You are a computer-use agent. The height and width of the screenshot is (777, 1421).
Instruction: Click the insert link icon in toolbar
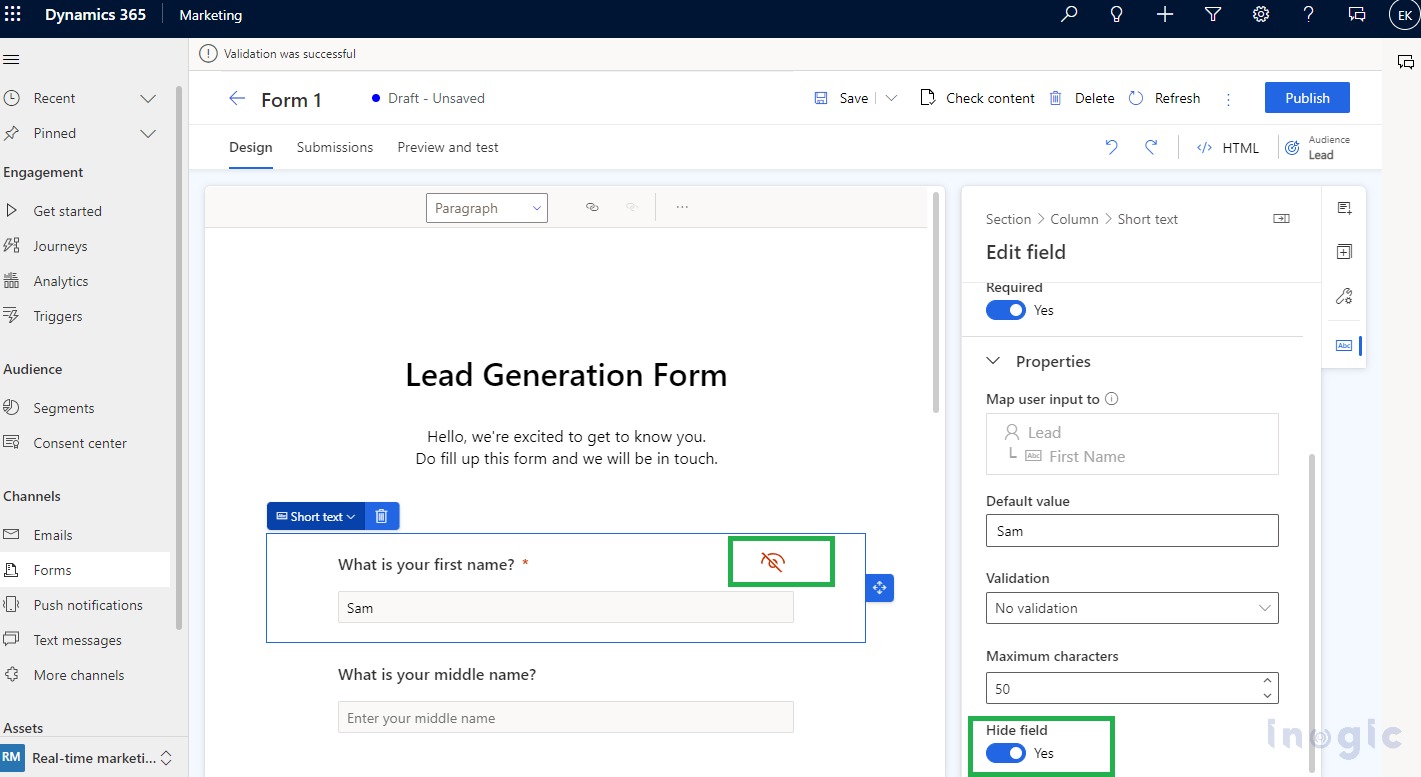pos(592,208)
